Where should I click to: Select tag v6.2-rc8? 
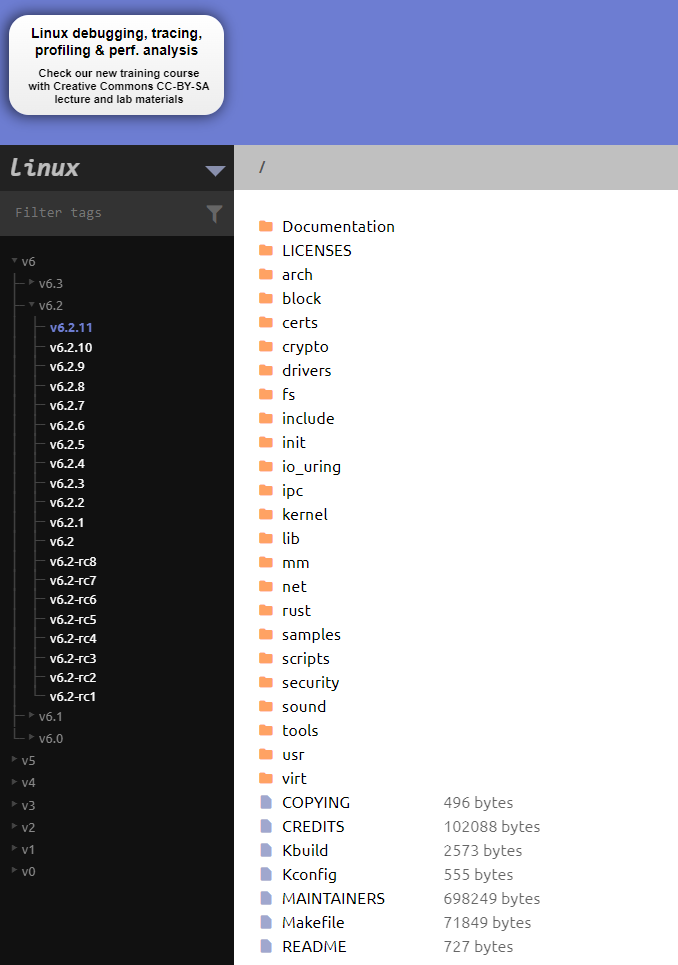coord(73,561)
